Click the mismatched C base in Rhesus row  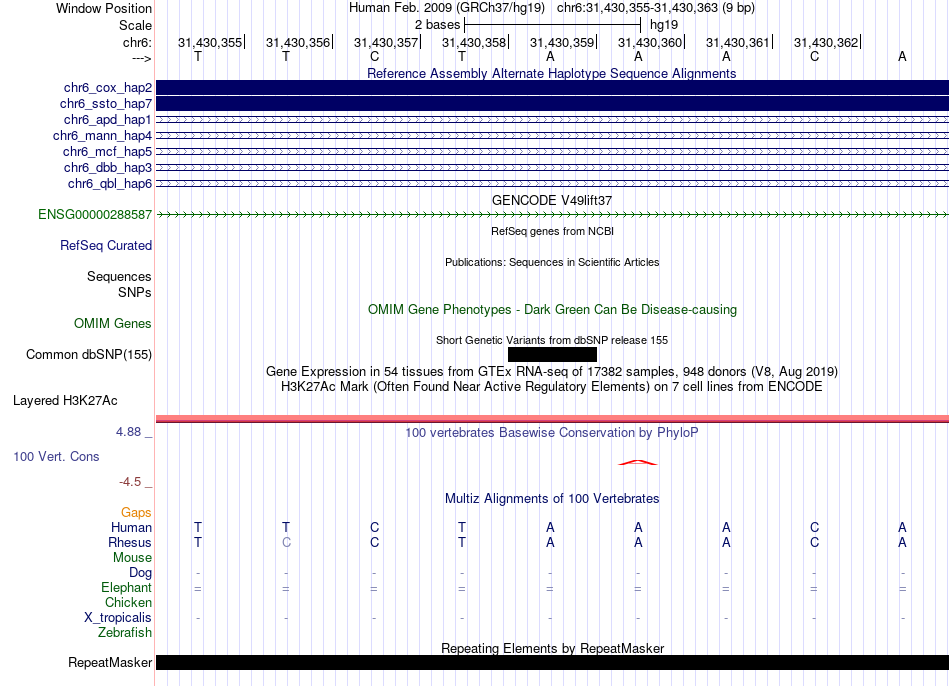click(x=286, y=542)
